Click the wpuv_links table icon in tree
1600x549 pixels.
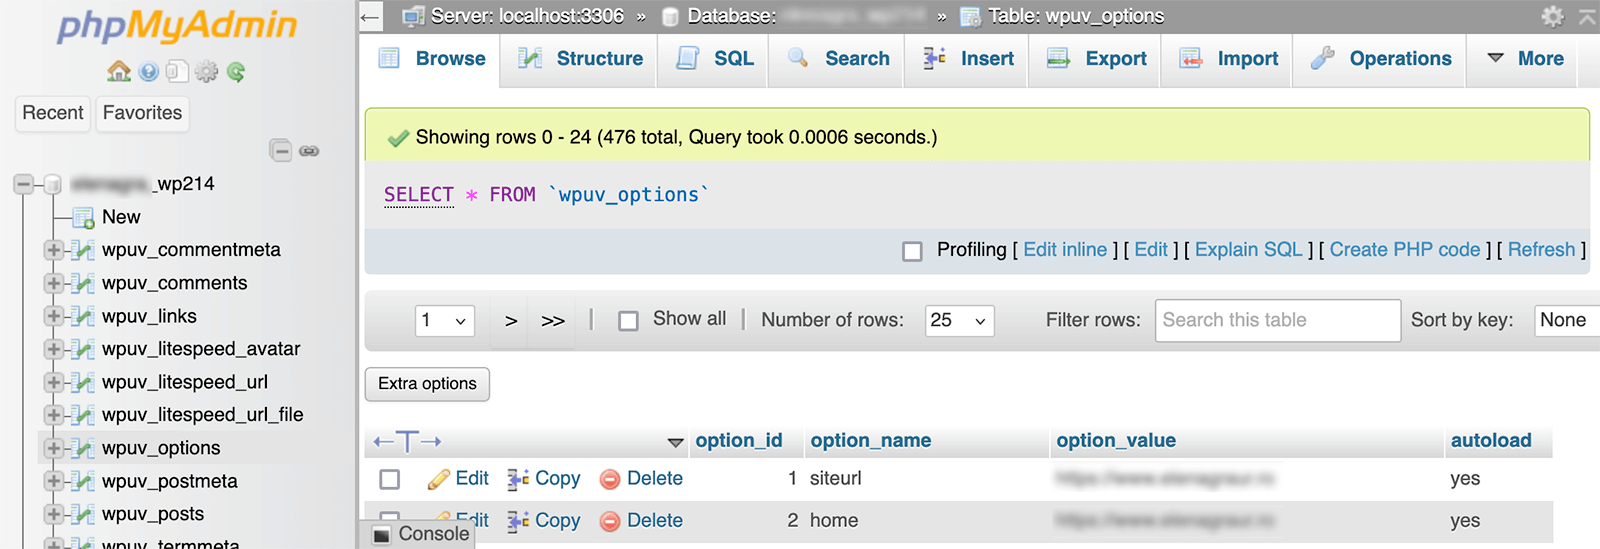(x=85, y=316)
